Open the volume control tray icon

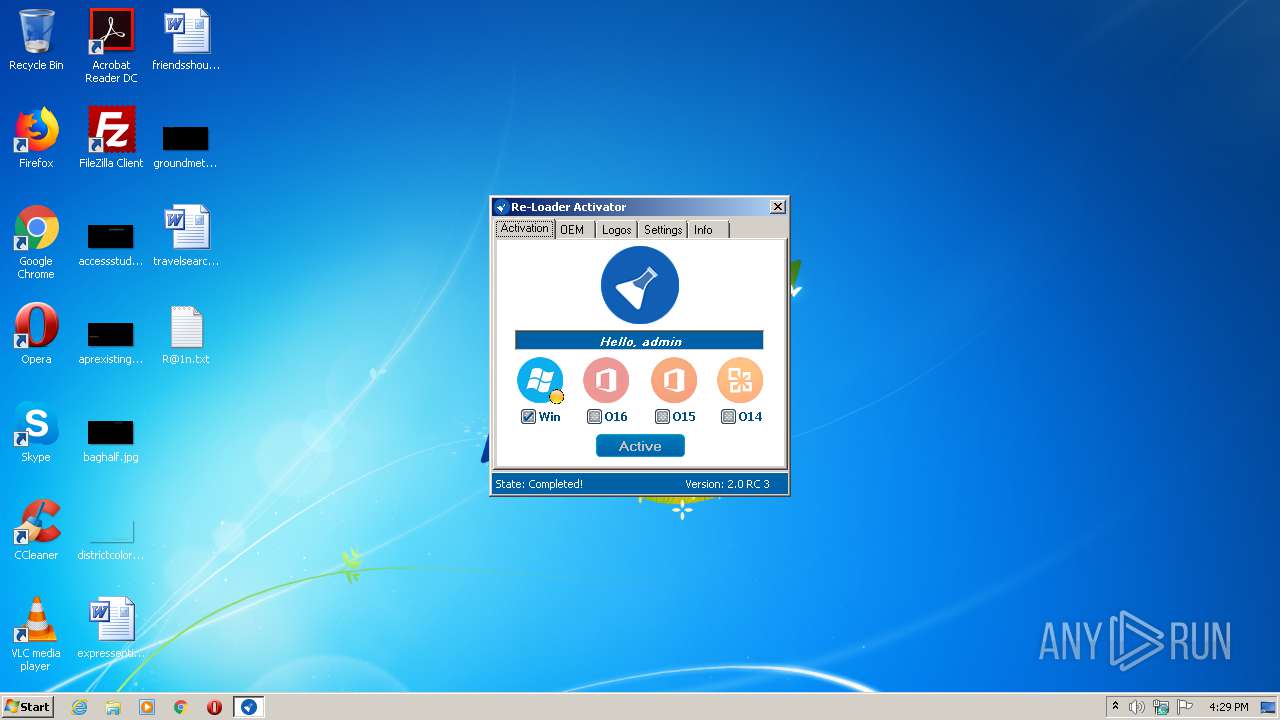(x=1137, y=707)
